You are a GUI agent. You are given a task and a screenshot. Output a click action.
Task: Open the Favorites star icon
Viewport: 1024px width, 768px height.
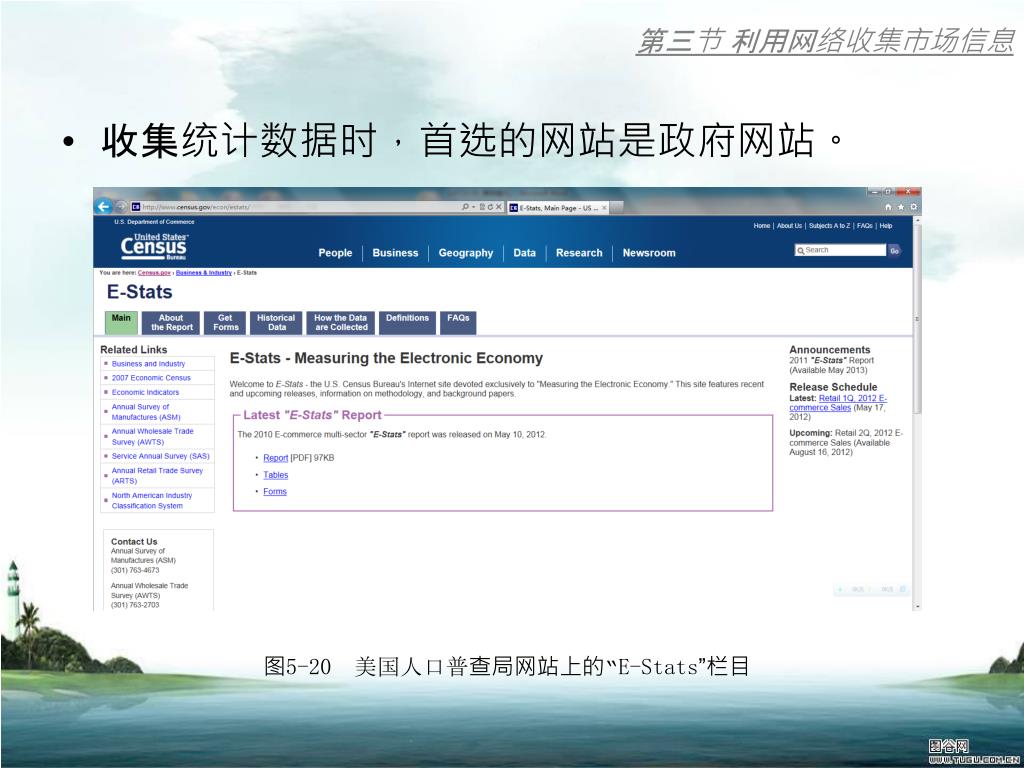[x=901, y=207]
